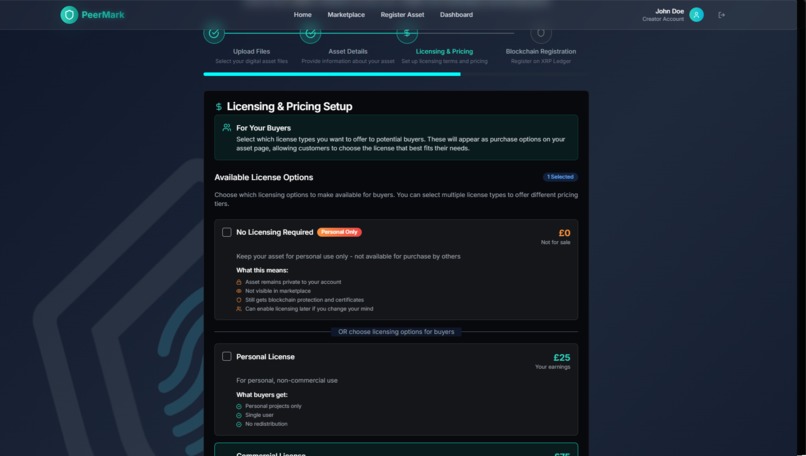Click the check icon beside No redistribution
The image size is (806, 456).
tap(239, 424)
